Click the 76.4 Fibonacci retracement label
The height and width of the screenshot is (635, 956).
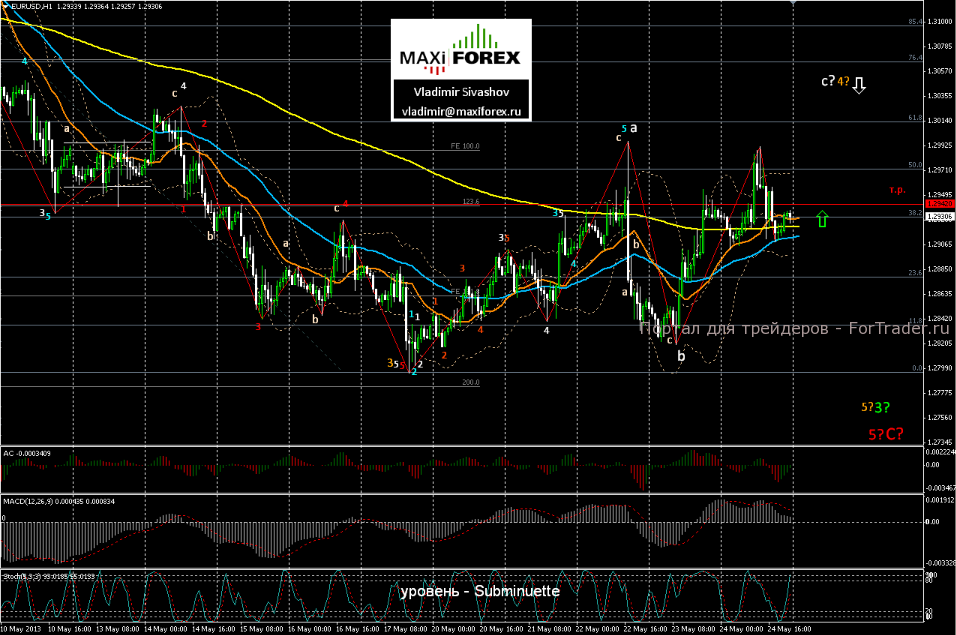[916, 57]
